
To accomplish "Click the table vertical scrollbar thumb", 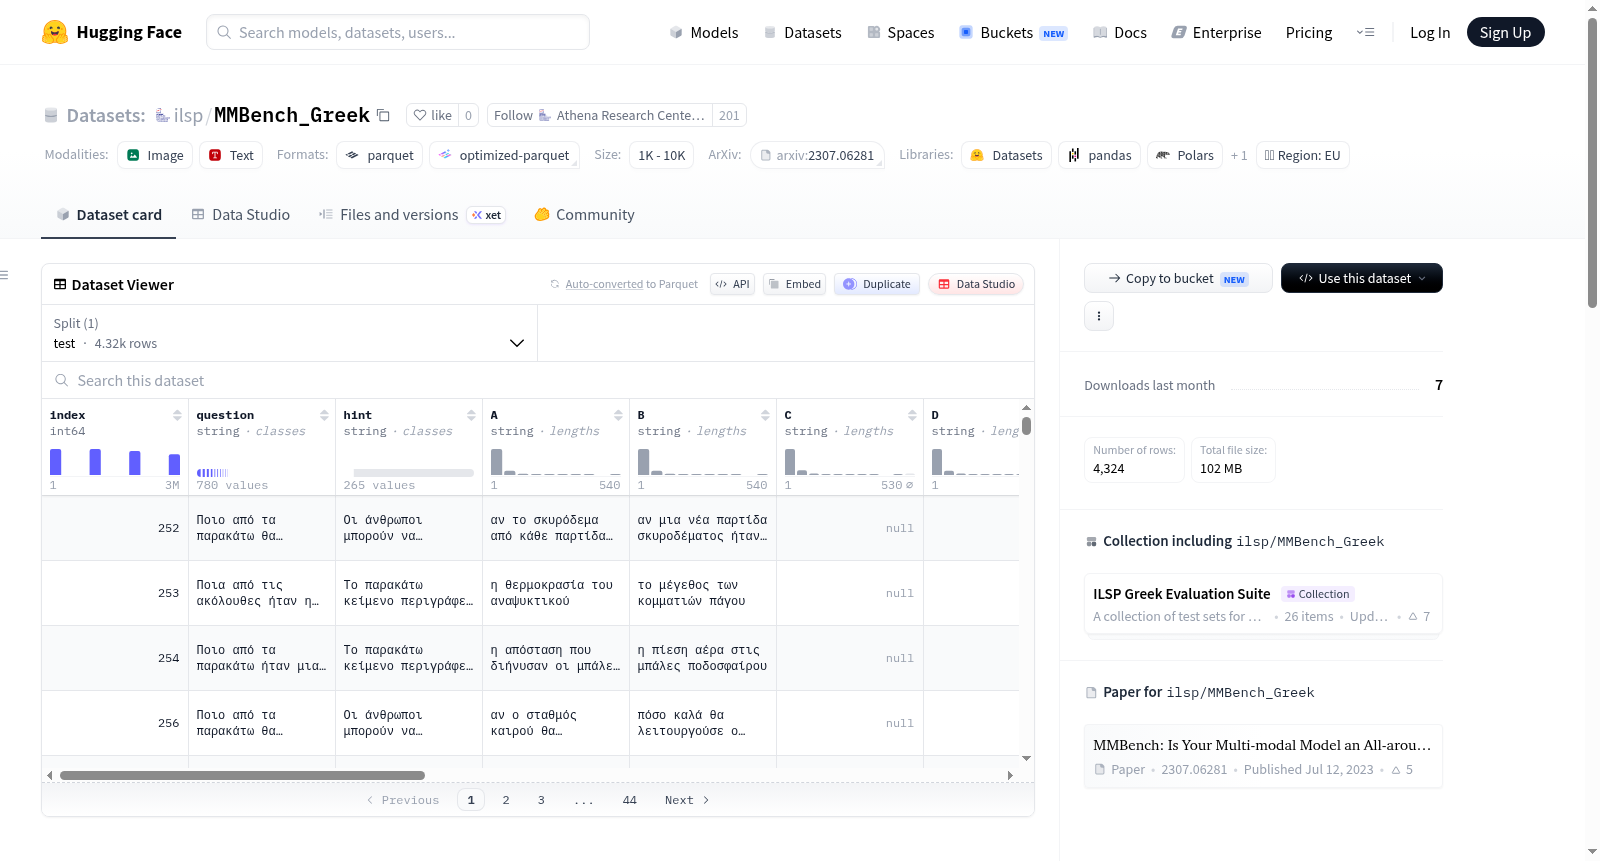I will [x=1026, y=426].
